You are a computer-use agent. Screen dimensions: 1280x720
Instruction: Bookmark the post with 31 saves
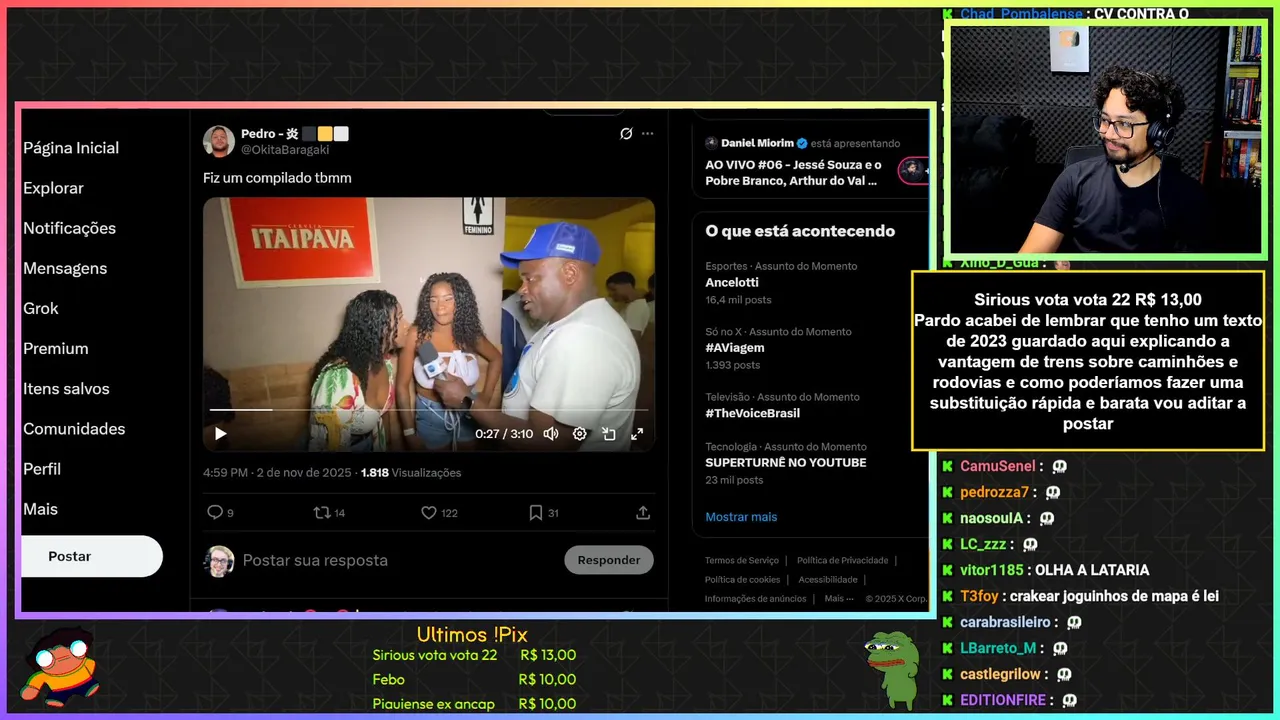544,512
